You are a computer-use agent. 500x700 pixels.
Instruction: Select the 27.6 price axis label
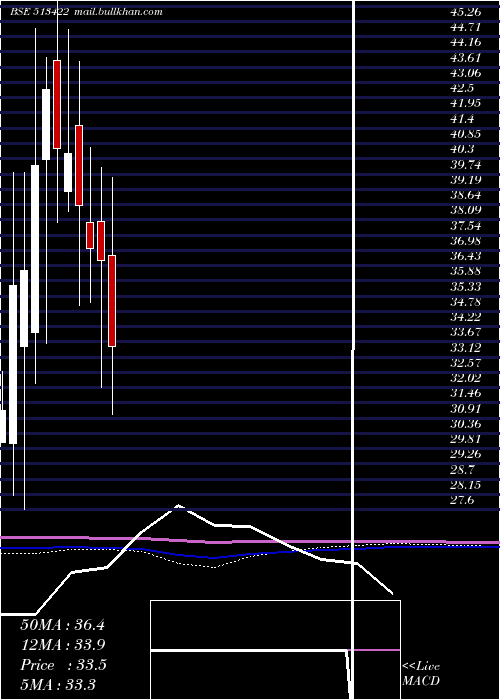pos(462,500)
